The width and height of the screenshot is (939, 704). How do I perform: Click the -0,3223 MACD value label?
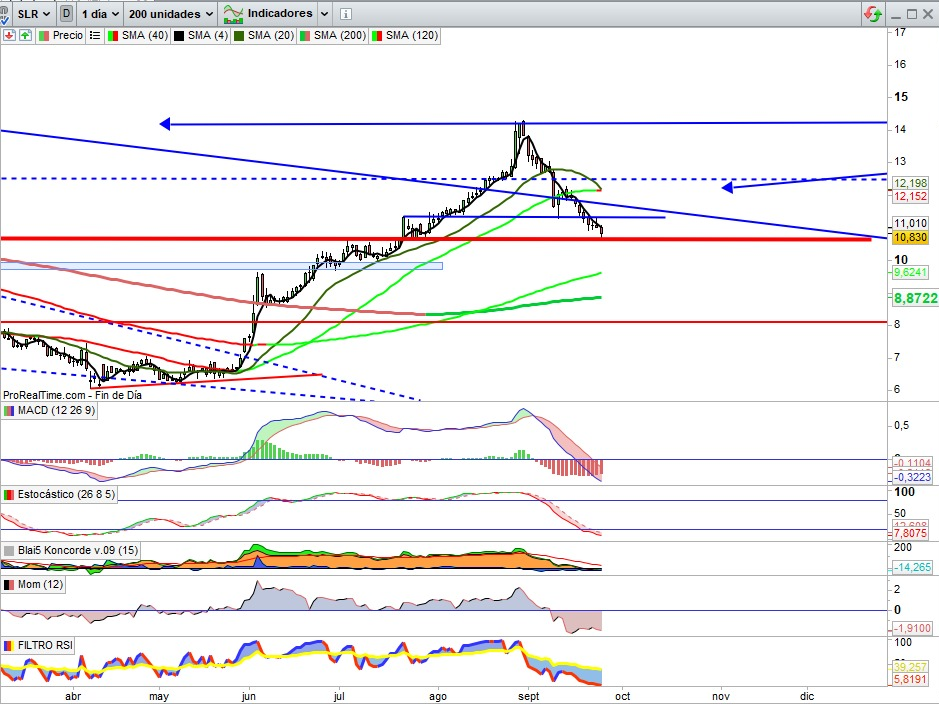pyautogui.click(x=912, y=477)
